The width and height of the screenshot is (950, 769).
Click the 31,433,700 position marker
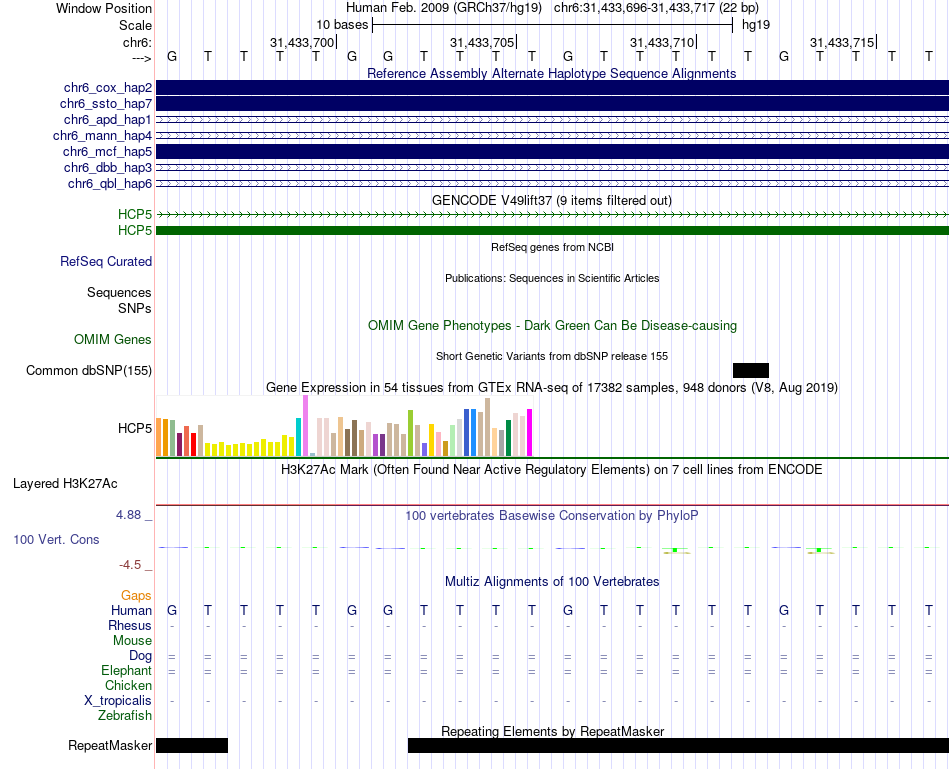click(x=302, y=43)
